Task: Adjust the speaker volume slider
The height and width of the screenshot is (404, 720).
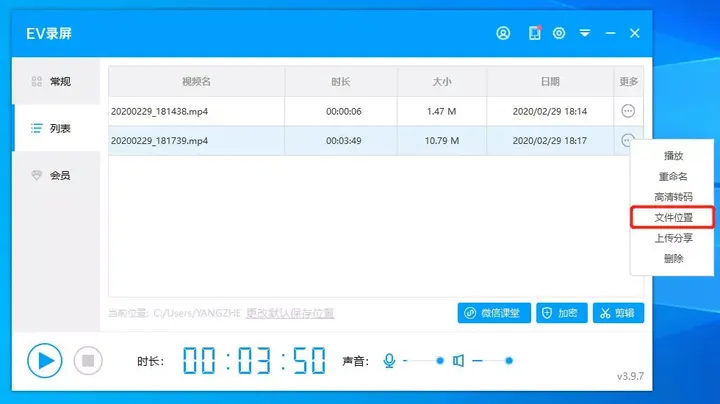Action: click(509, 360)
